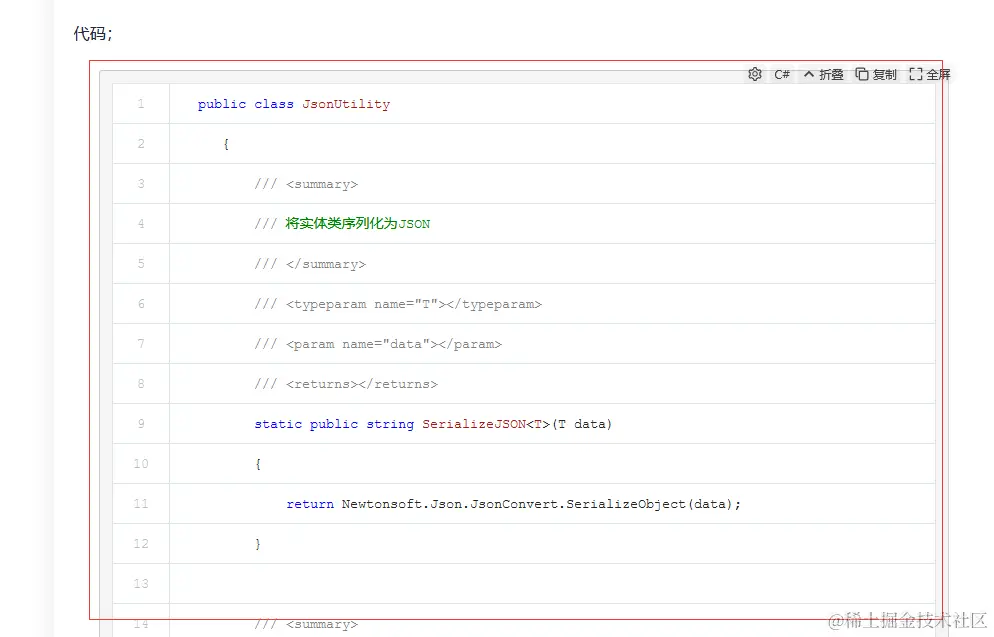
Task: Click the (T data) parameter list
Action: pos(582,424)
